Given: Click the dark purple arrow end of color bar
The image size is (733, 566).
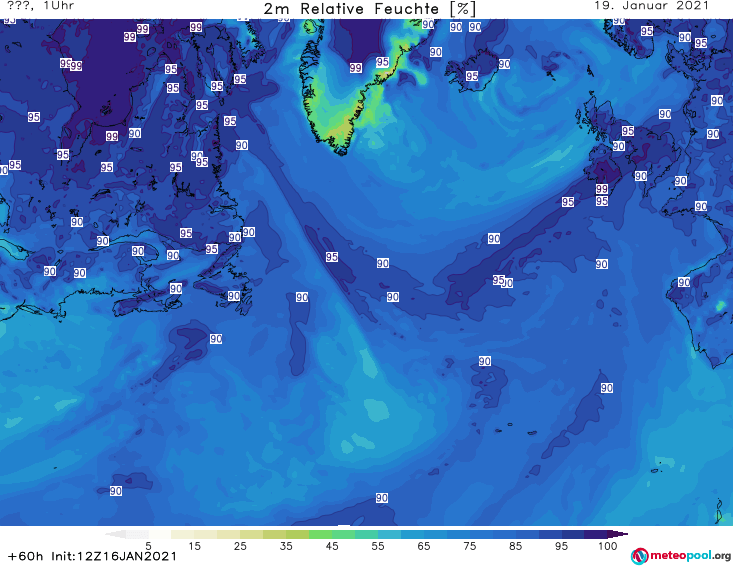Looking at the screenshot, I should pos(618,534).
